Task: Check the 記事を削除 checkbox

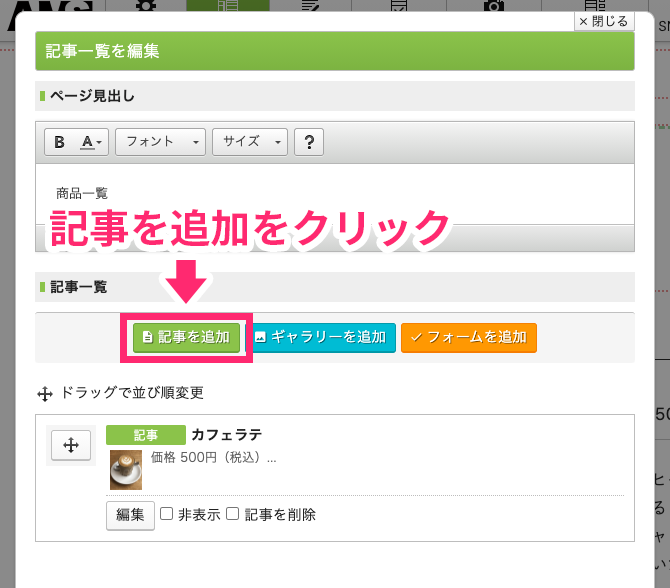Action: pyautogui.click(x=232, y=514)
